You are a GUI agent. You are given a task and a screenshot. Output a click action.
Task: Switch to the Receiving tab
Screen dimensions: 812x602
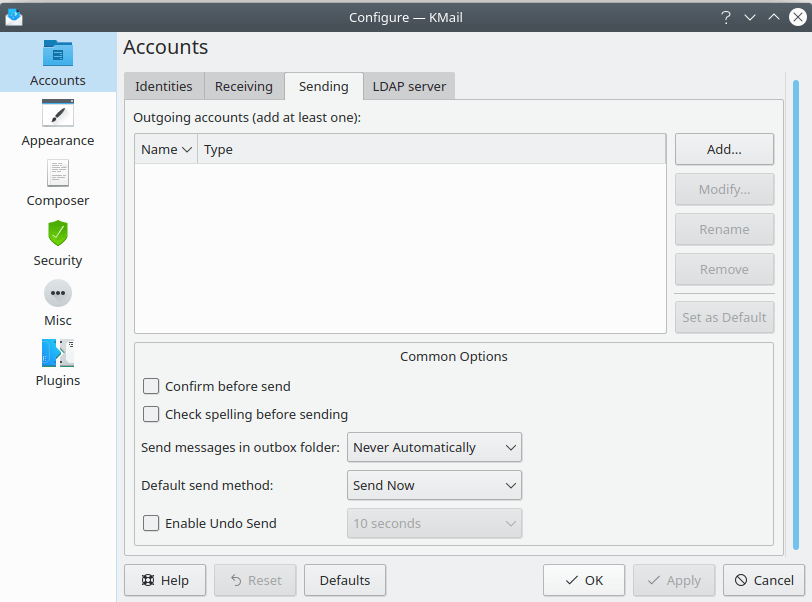tap(243, 86)
